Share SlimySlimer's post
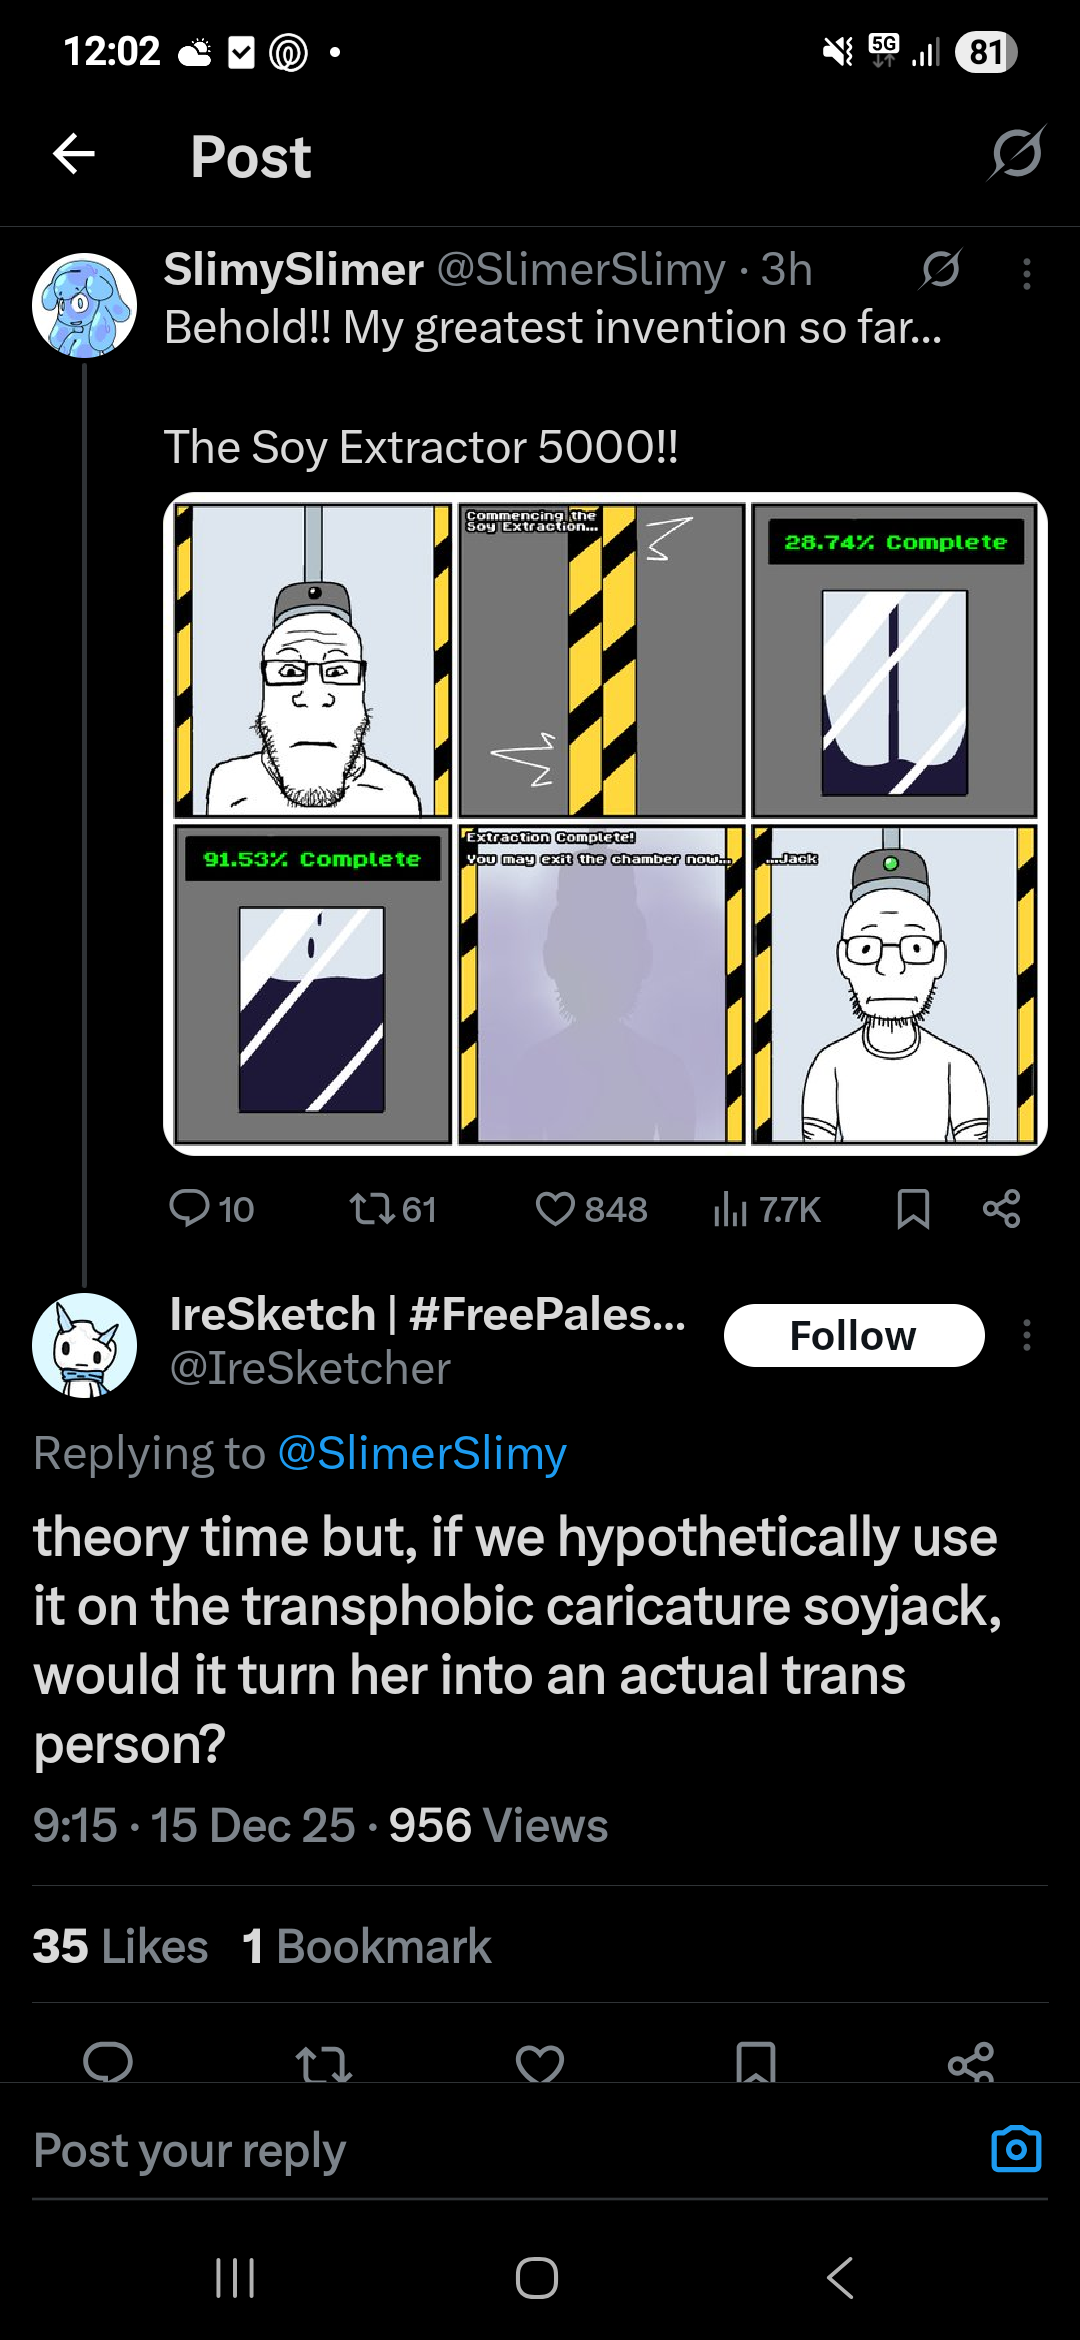 click(x=1001, y=1209)
